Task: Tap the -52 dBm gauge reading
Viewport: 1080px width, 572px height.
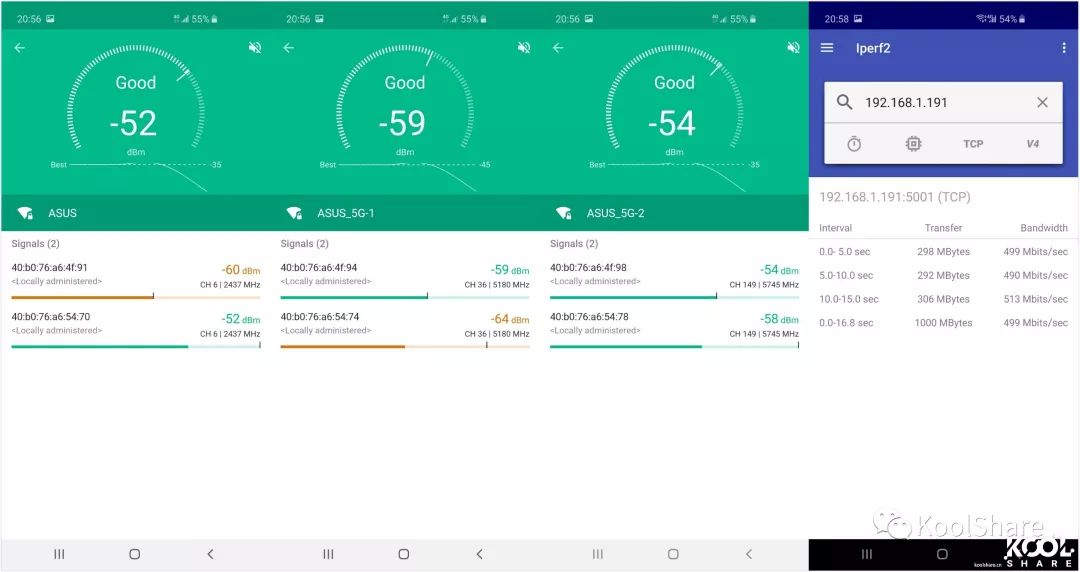Action: click(x=134, y=123)
